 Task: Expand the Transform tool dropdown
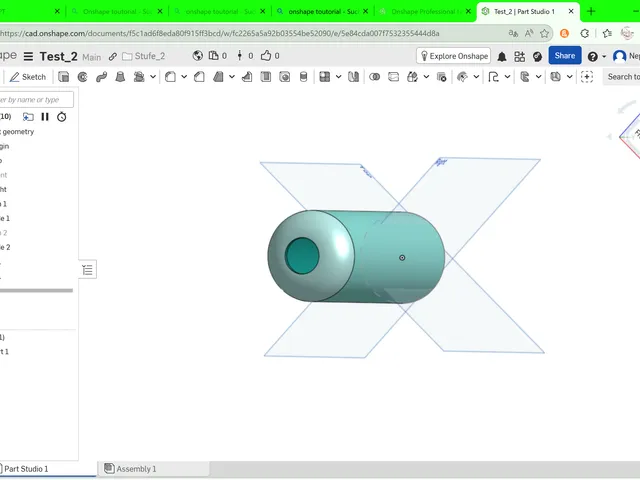point(426,77)
